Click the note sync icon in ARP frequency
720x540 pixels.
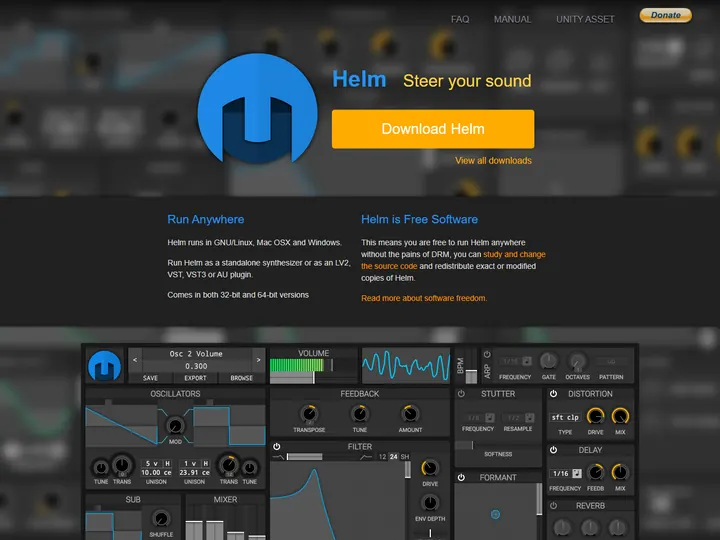coord(527,361)
